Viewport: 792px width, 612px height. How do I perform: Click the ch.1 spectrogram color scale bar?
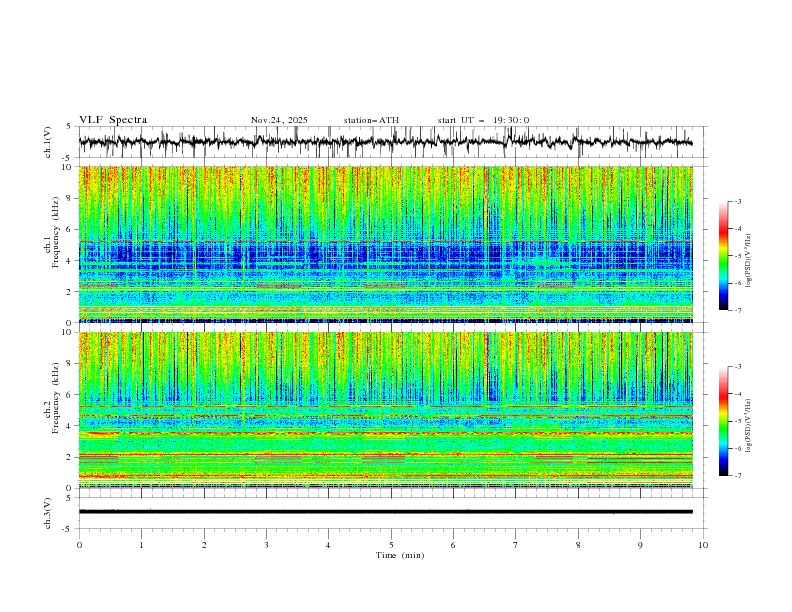(x=723, y=256)
